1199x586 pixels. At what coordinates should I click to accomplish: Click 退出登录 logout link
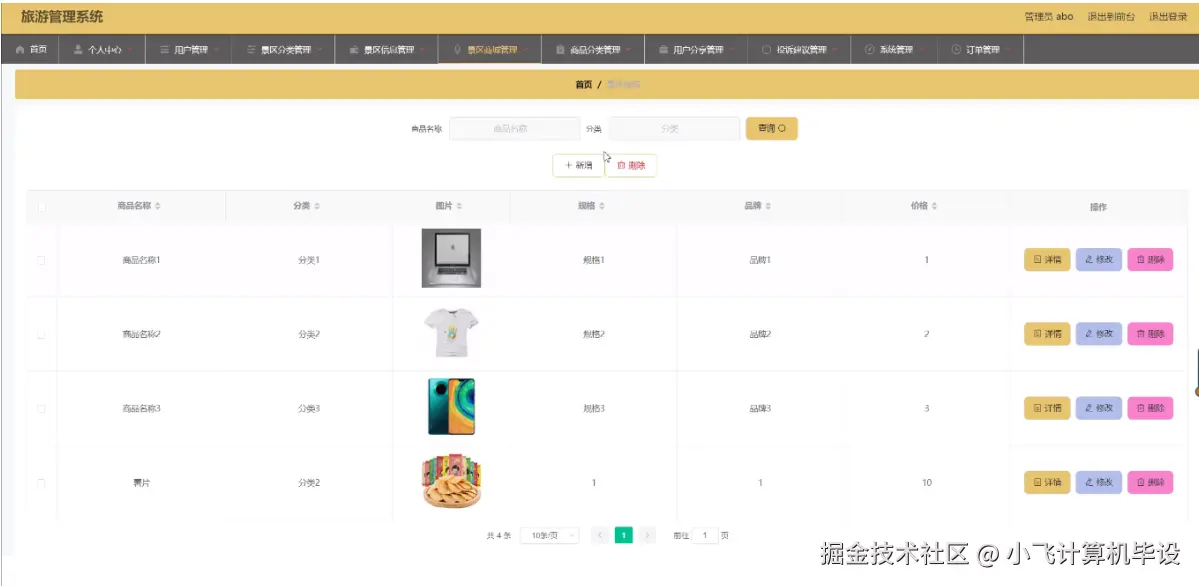point(1168,17)
